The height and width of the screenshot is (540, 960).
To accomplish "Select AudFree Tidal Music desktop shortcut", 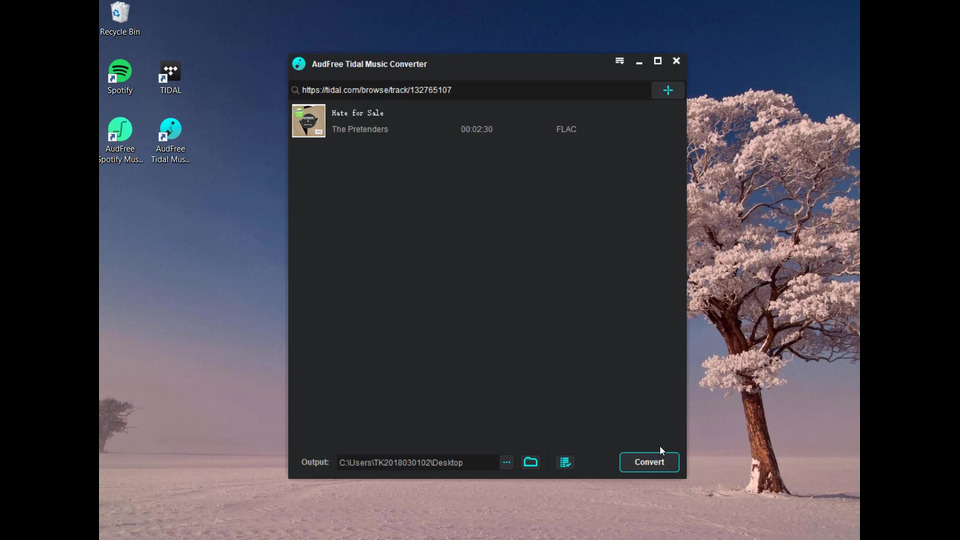I will coord(170,140).
